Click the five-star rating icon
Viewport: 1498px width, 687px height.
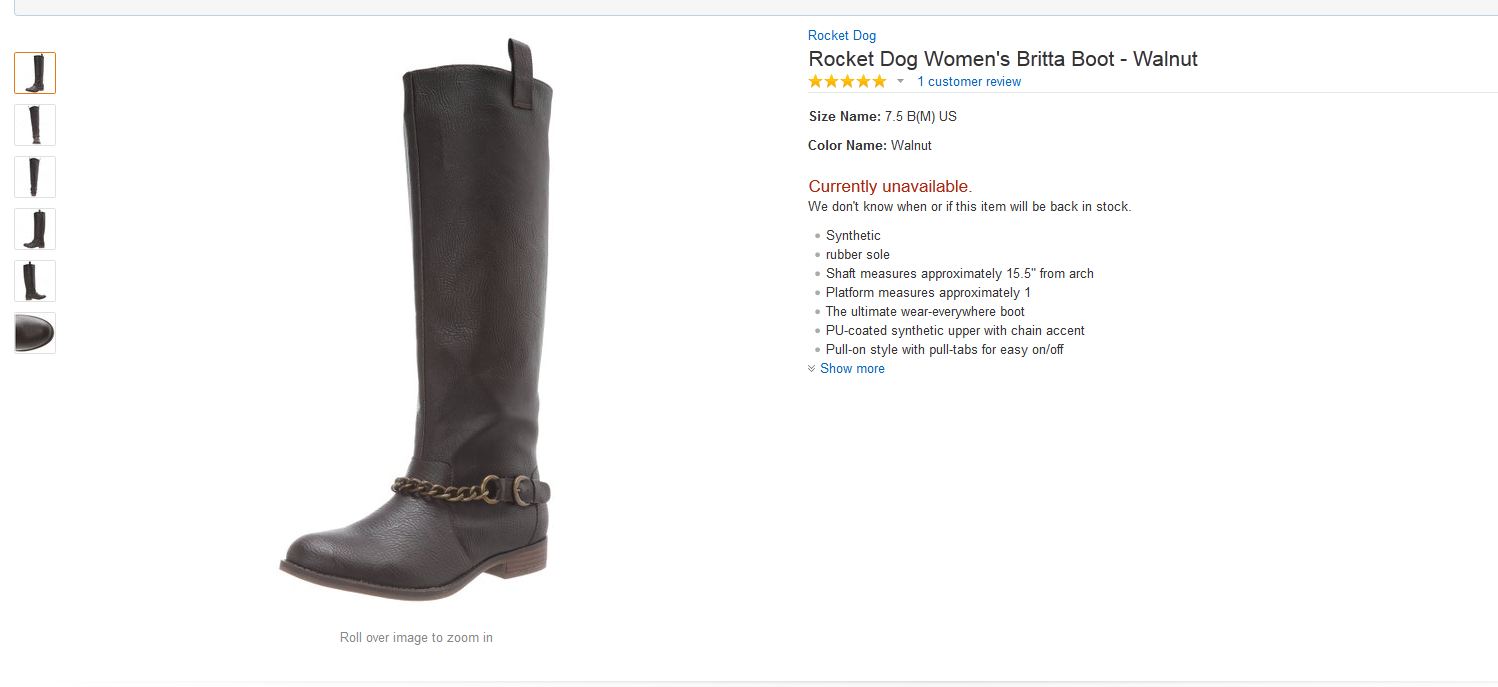(x=847, y=81)
